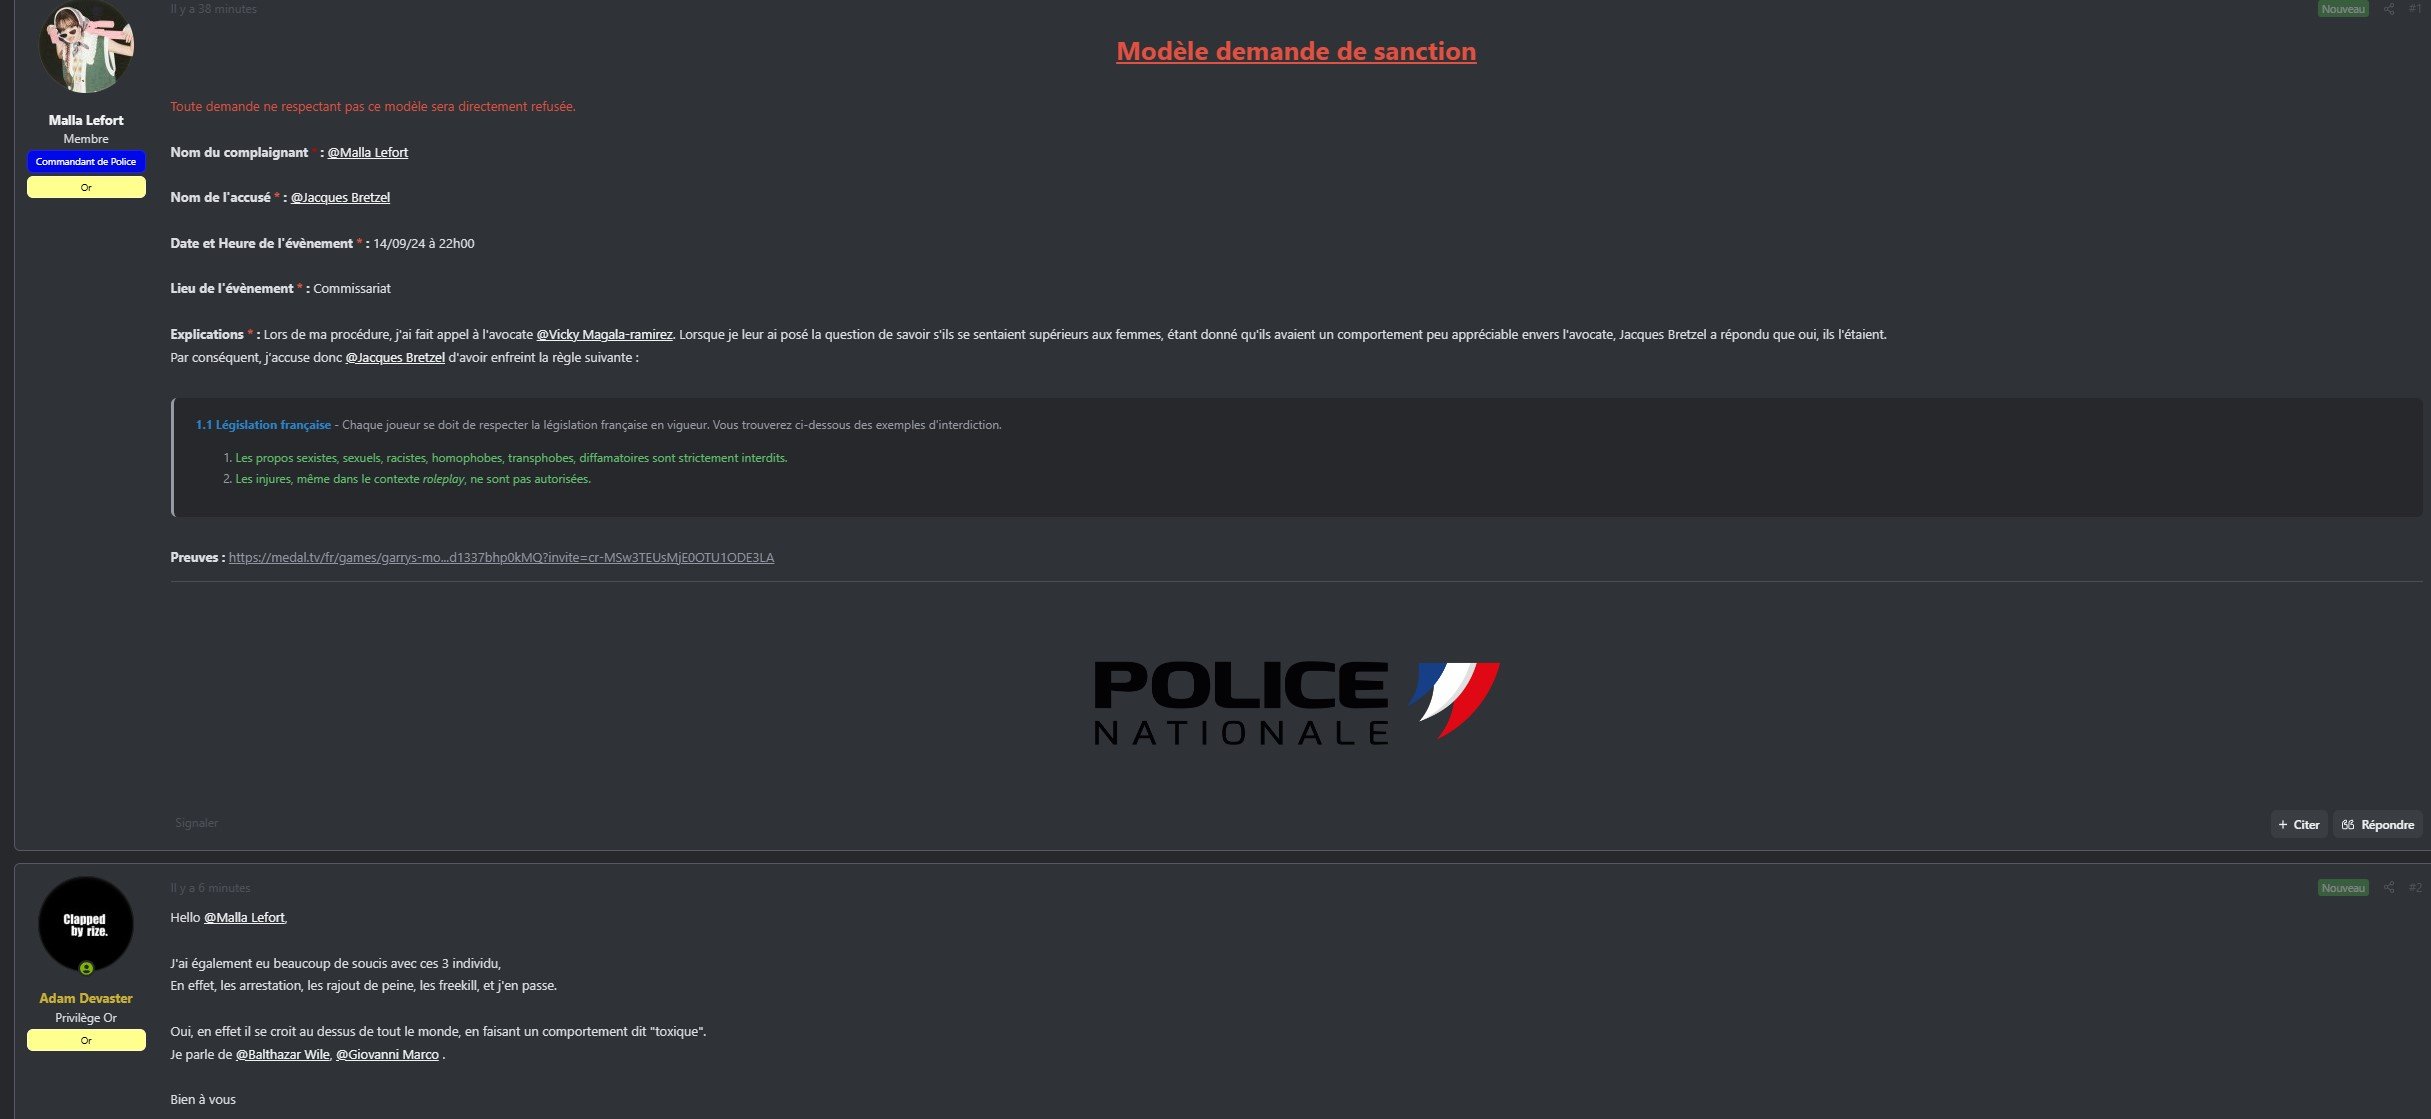
Task: Click the @Giovanni Marco mention
Action: 387,1054
